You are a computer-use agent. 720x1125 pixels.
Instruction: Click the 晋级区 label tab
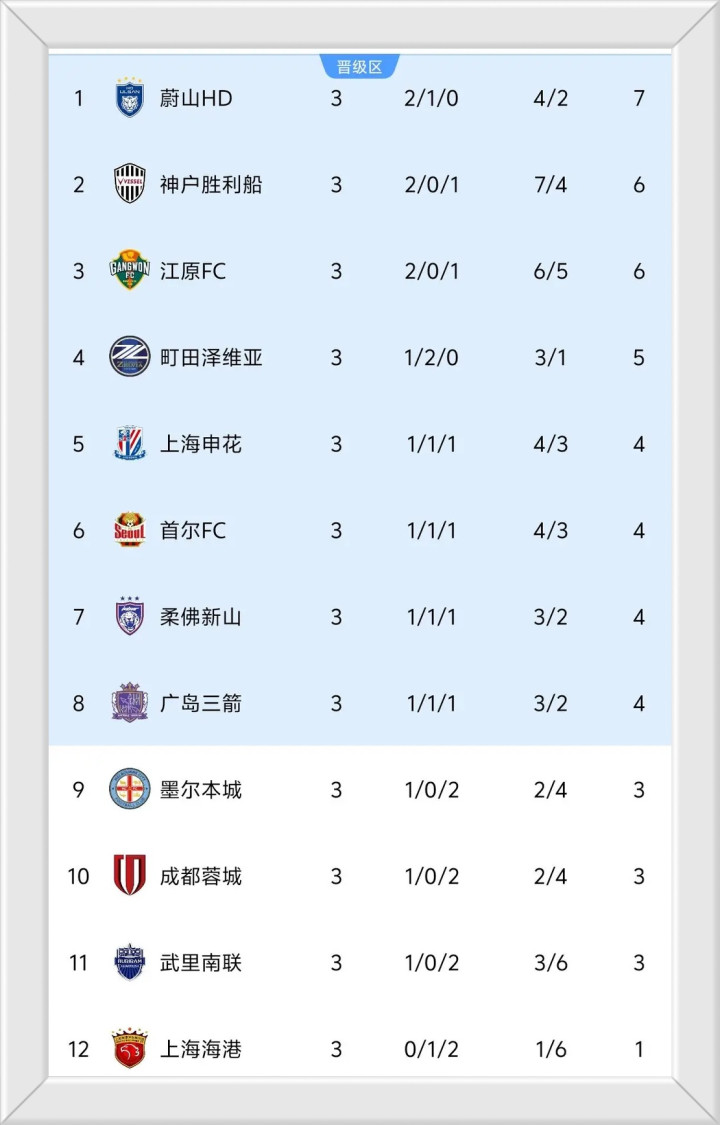[359, 67]
